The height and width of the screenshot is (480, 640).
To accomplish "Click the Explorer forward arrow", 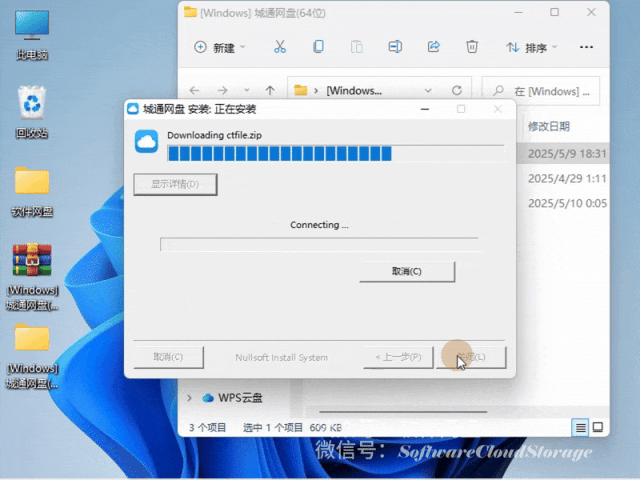I will coord(222,90).
